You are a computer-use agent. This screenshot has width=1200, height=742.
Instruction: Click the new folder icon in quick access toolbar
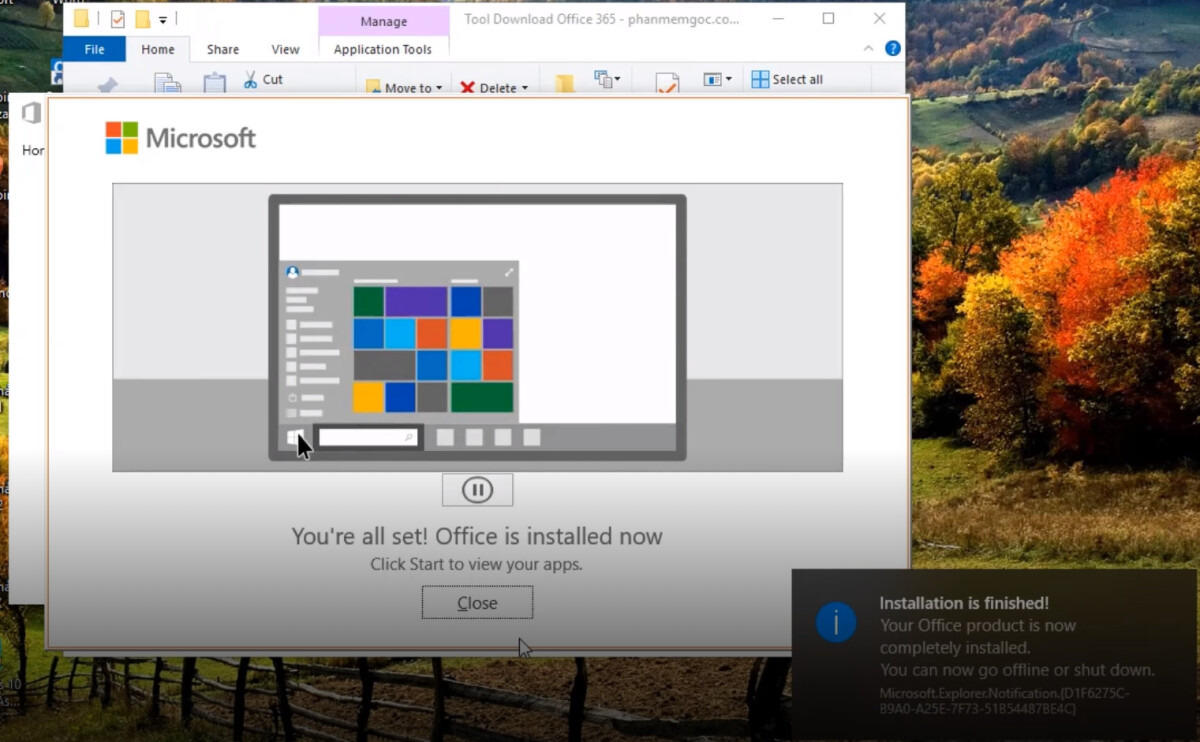[143, 19]
